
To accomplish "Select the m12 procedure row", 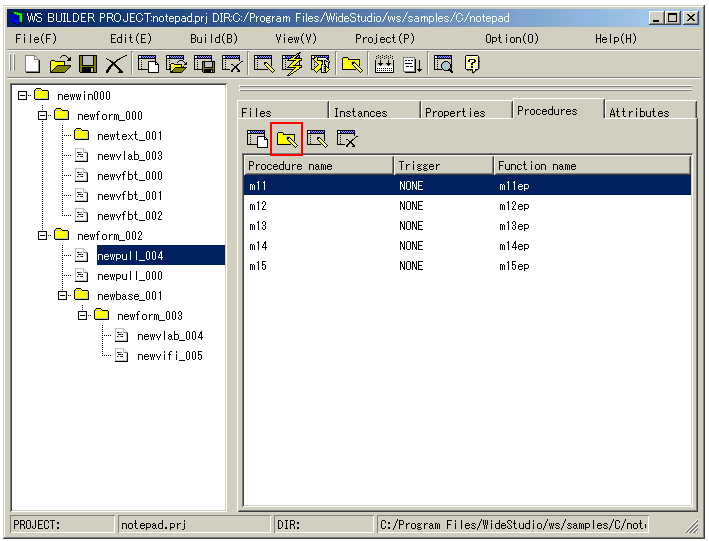I will click(467, 205).
